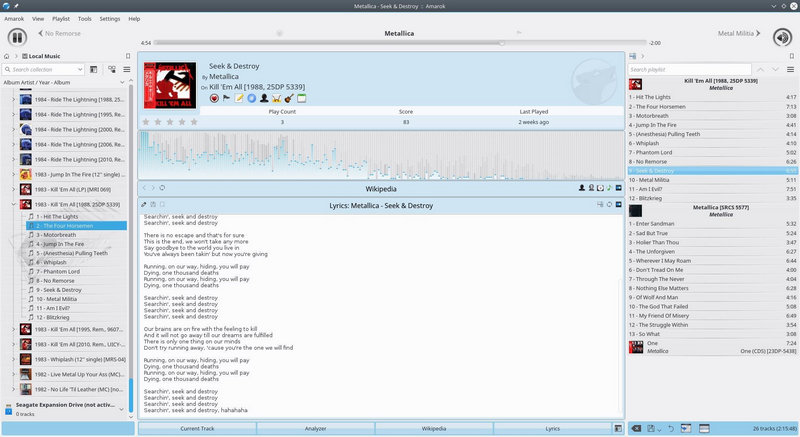Click the volume speaker icon
Screen dimensions: 800x437
point(783,38)
